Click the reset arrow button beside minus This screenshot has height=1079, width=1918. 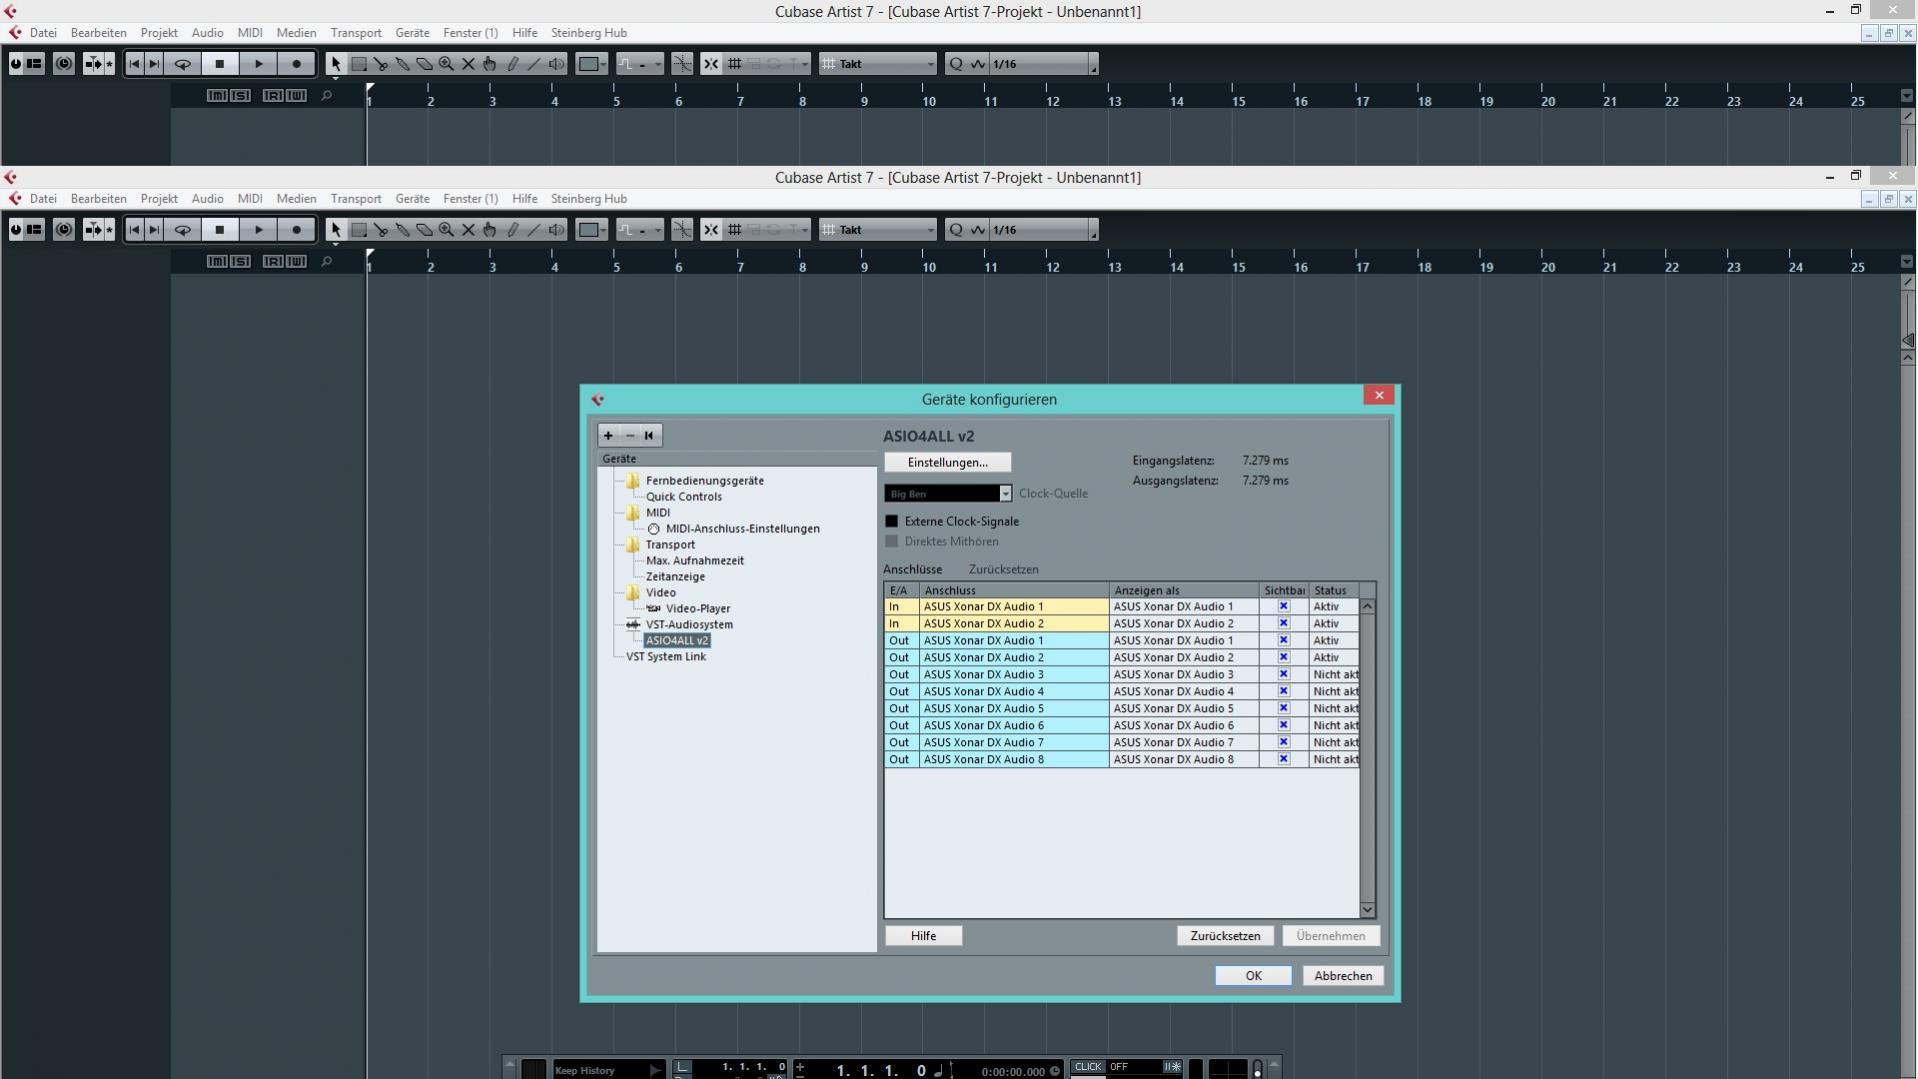tap(650, 436)
